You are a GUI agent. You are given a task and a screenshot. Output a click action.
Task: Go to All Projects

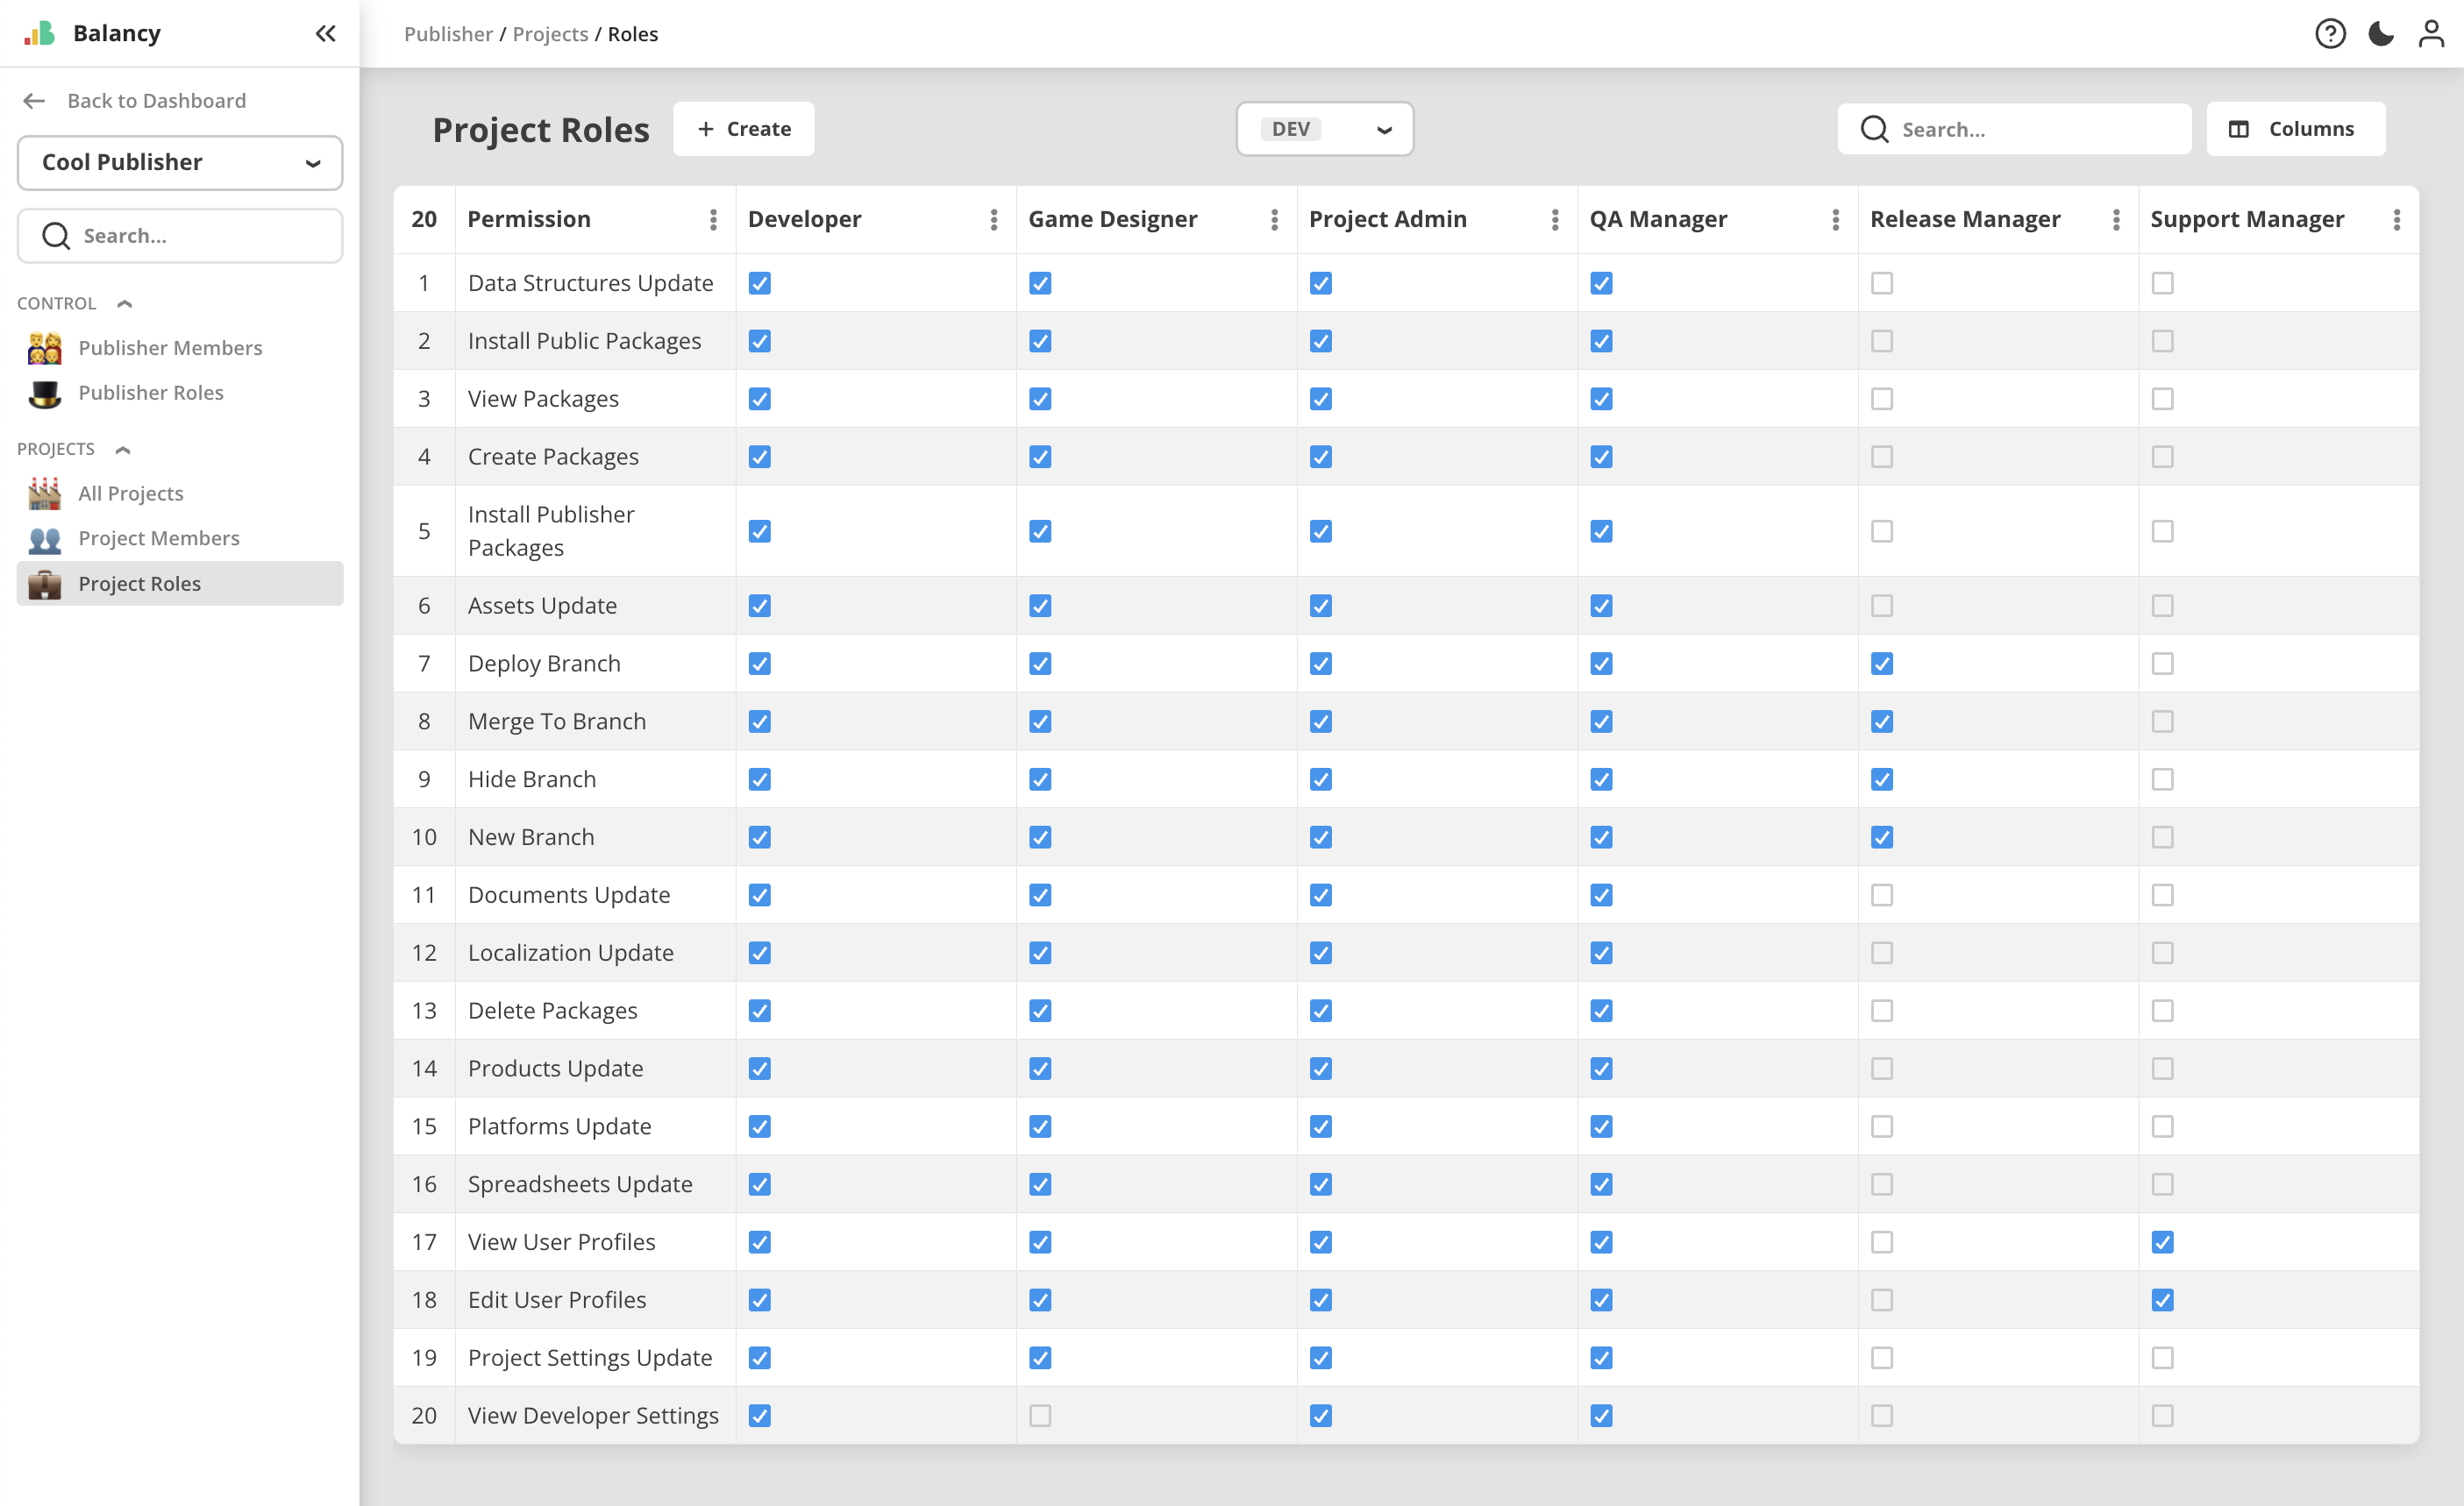130,493
